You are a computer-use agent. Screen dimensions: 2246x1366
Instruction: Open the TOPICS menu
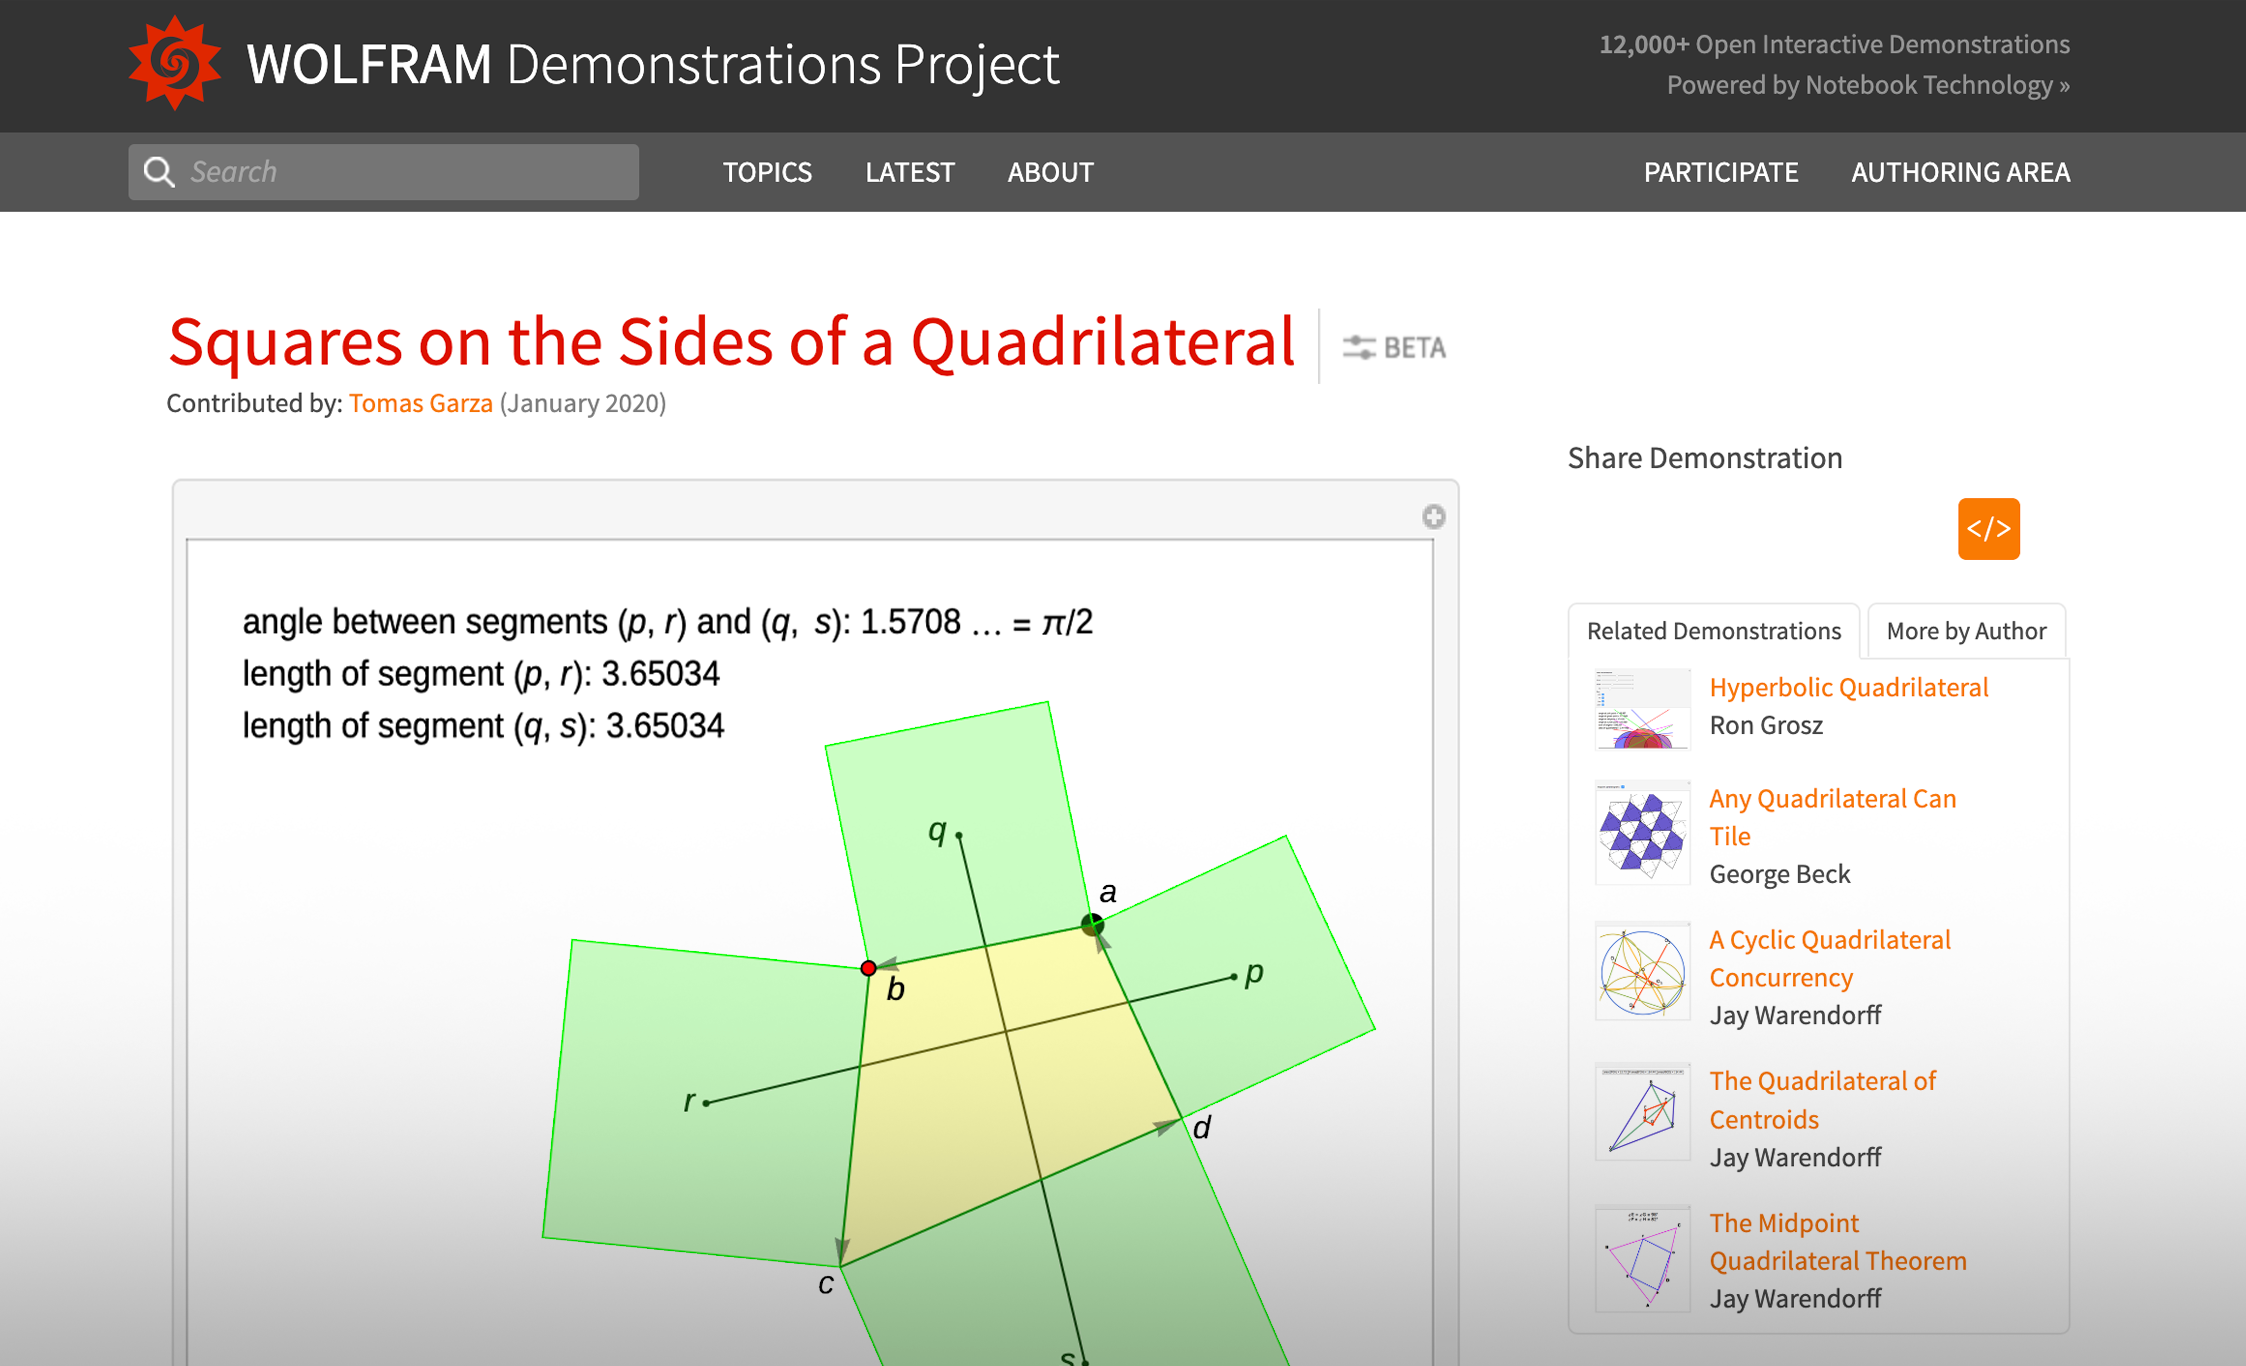point(767,172)
